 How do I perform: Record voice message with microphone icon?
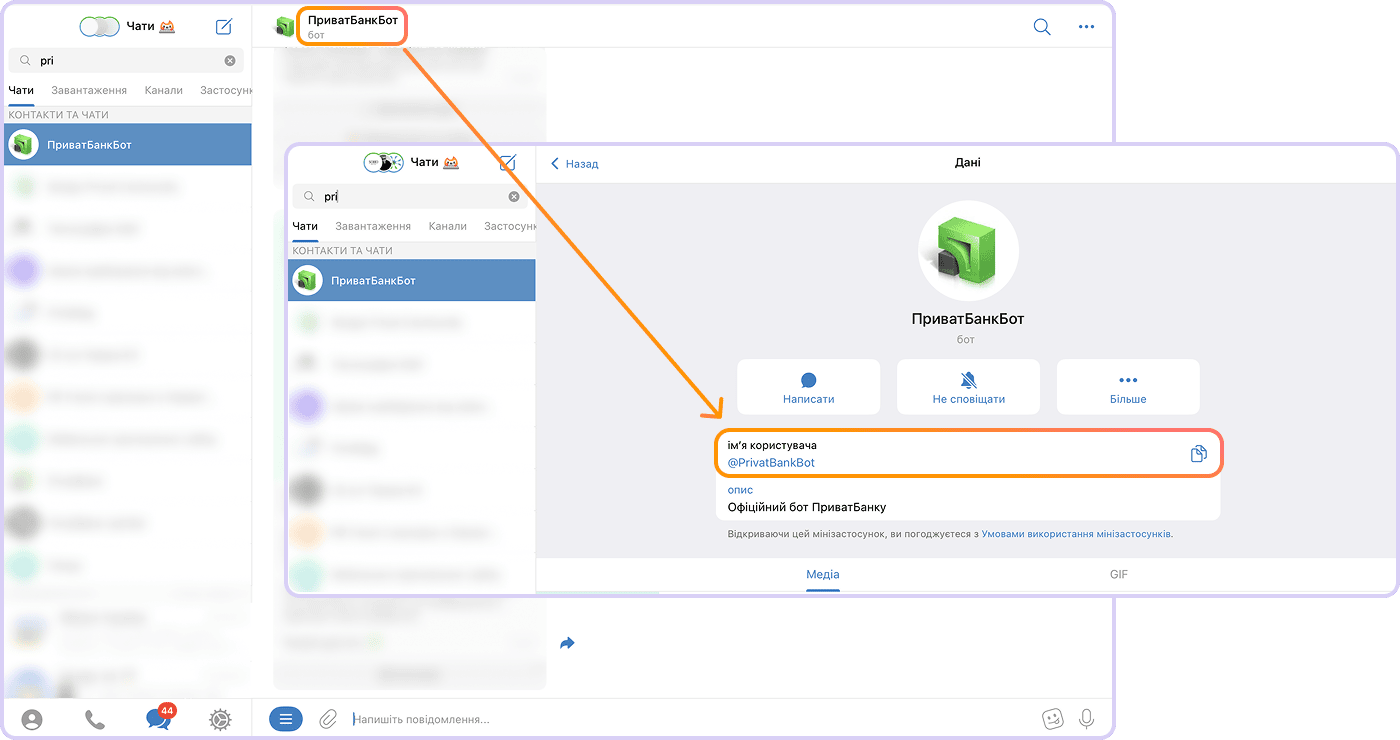click(x=1086, y=719)
